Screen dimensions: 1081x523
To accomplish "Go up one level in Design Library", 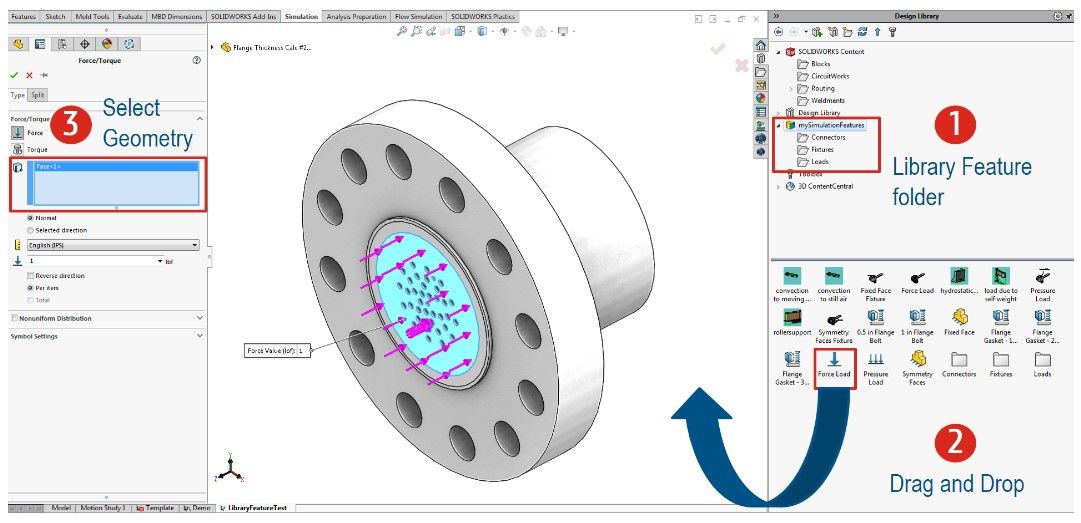I will click(877, 32).
